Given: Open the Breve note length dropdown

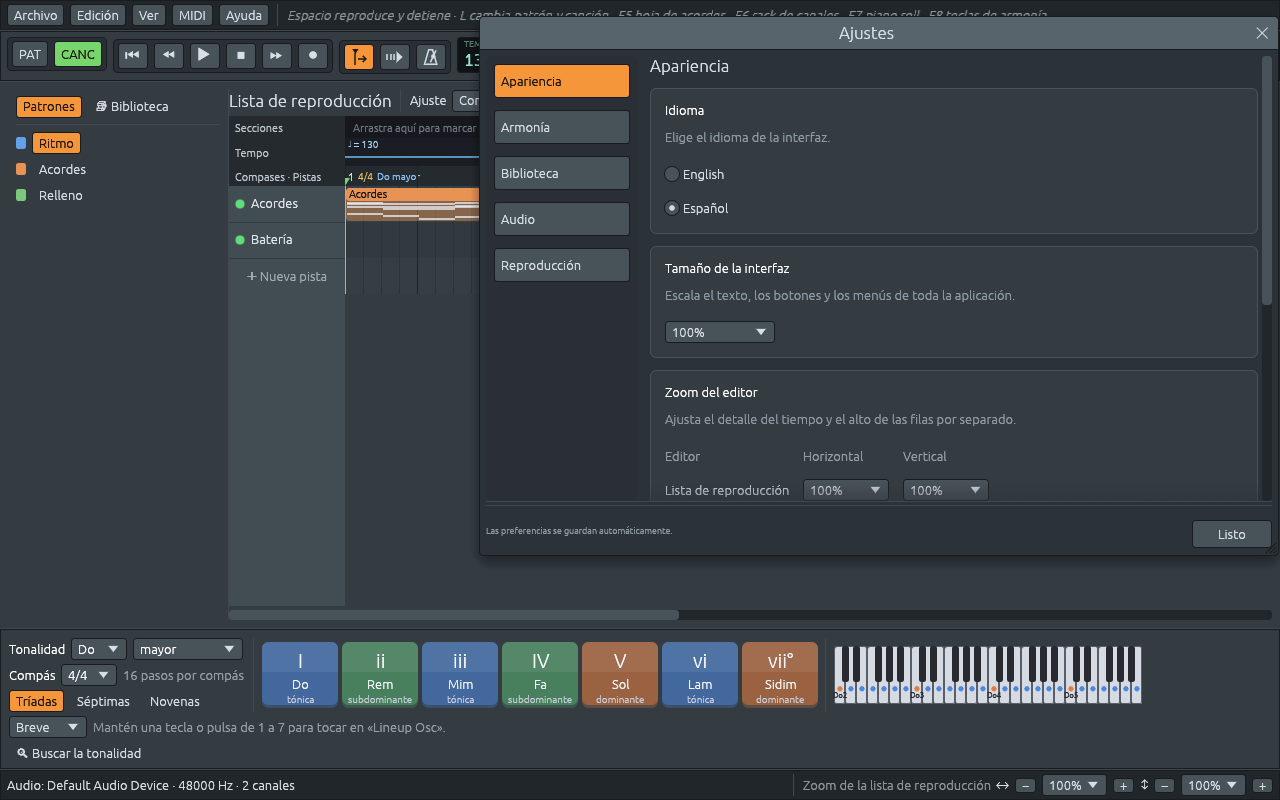Looking at the screenshot, I should 48,727.
